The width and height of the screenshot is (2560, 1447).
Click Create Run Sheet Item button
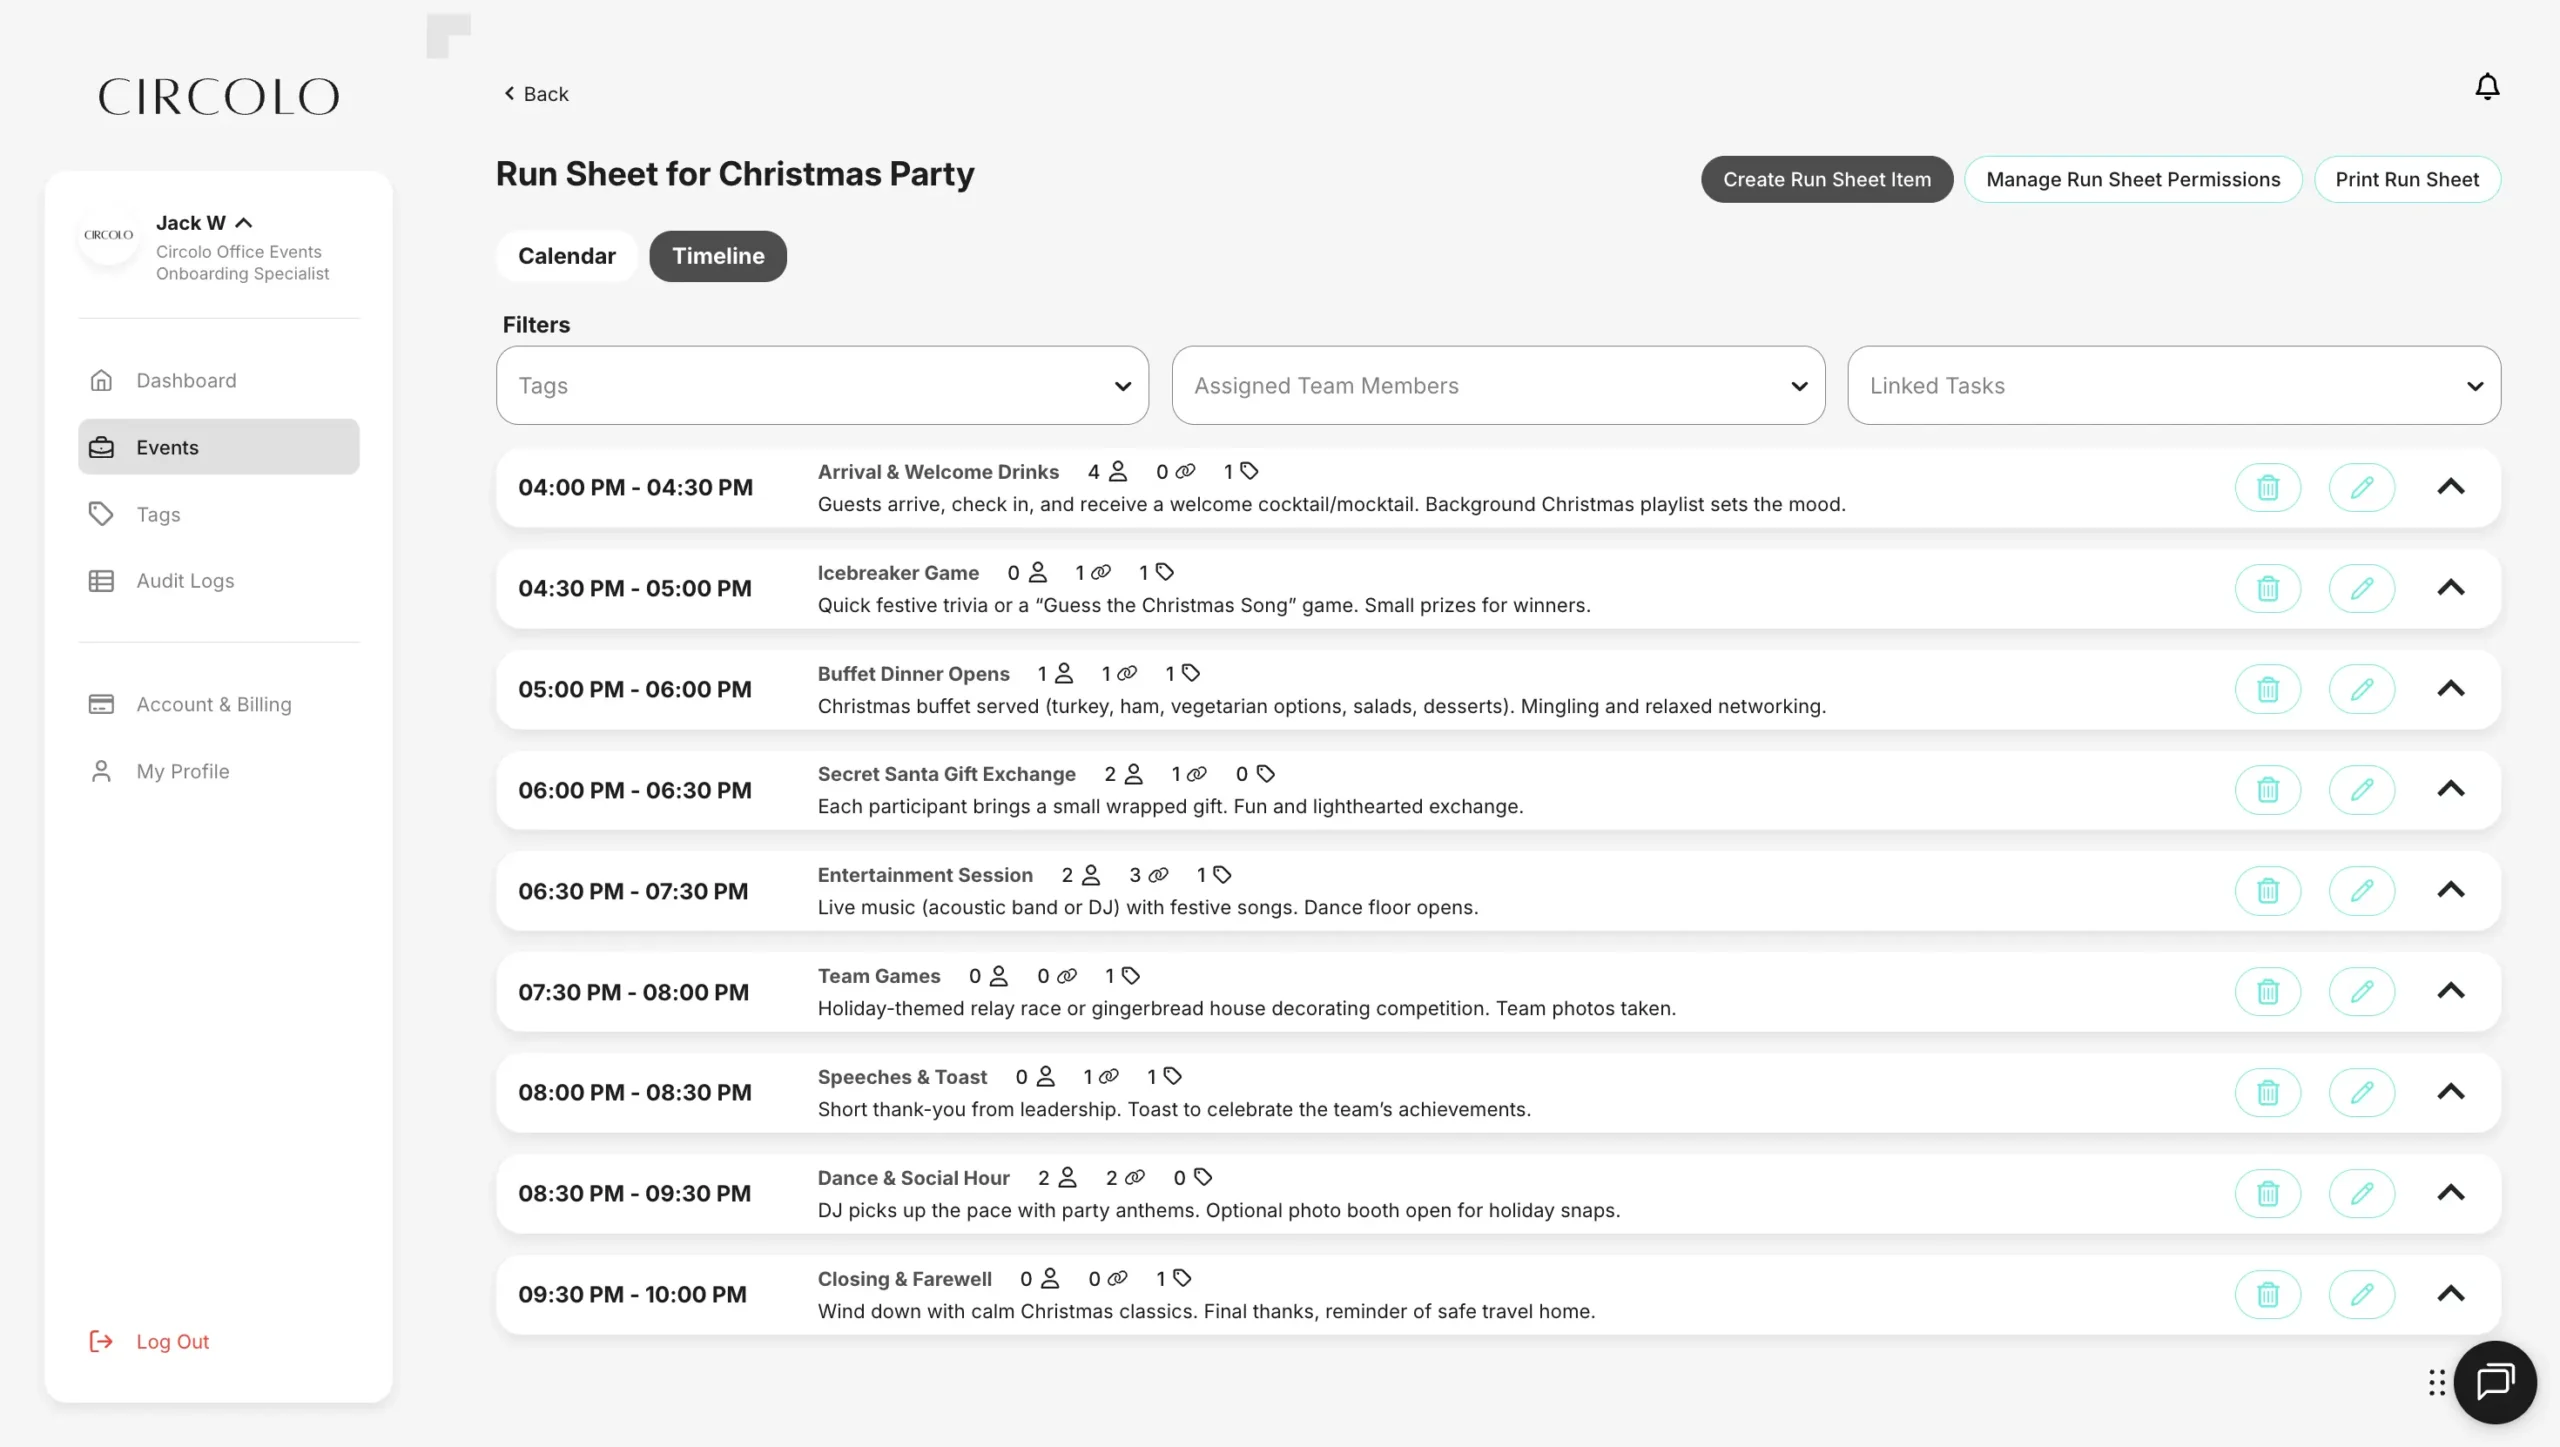tap(1826, 180)
